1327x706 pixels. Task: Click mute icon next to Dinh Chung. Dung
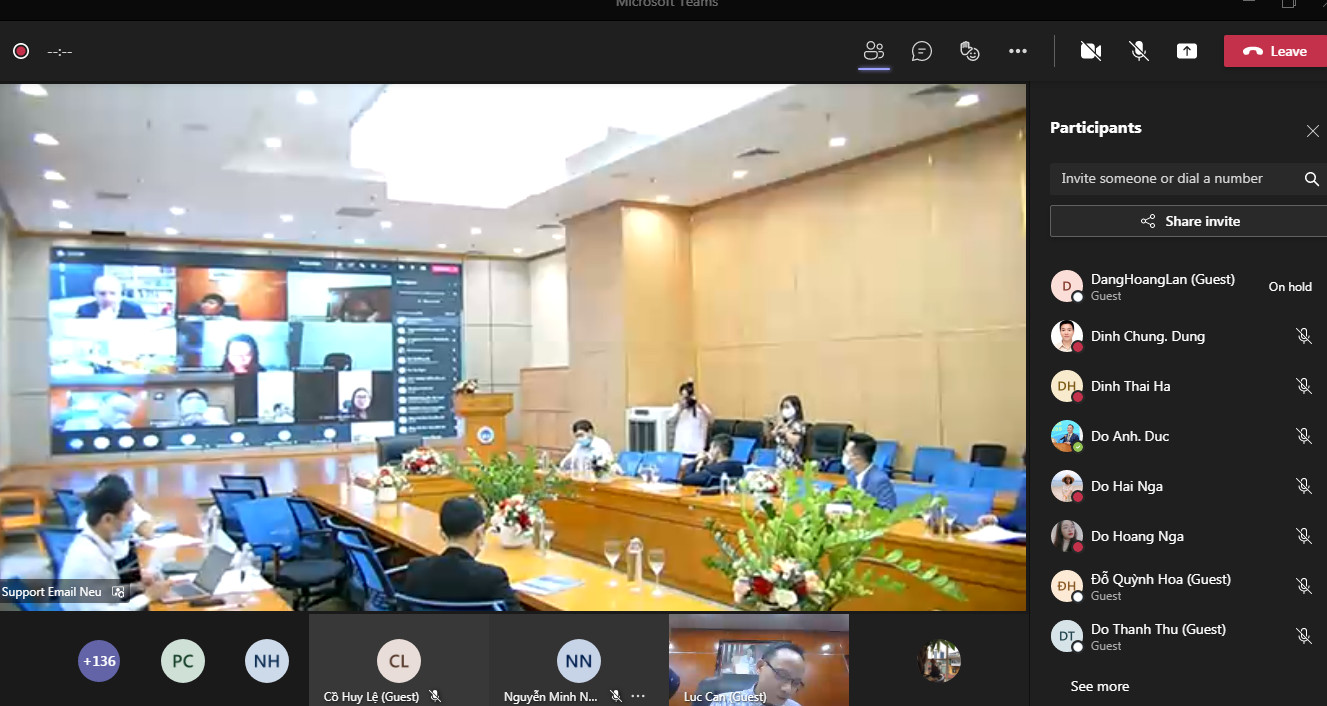coord(1304,336)
